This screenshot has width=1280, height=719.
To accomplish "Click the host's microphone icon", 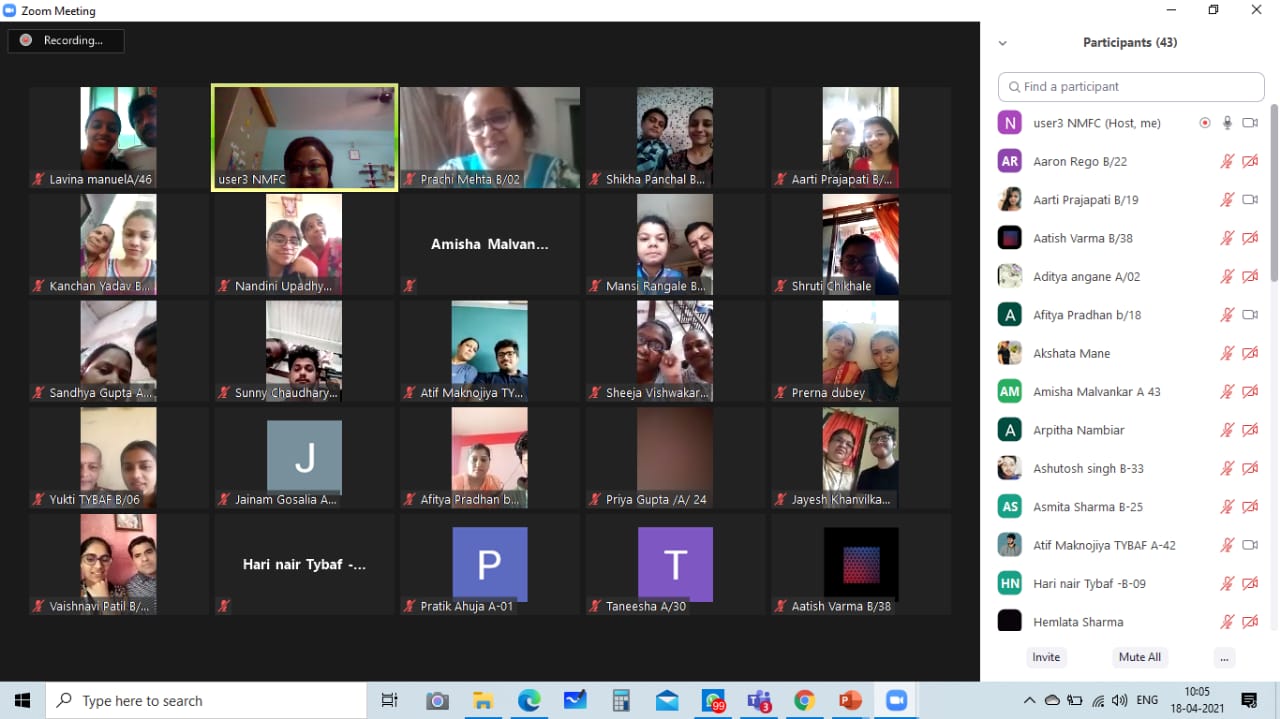I will (x=1227, y=123).
